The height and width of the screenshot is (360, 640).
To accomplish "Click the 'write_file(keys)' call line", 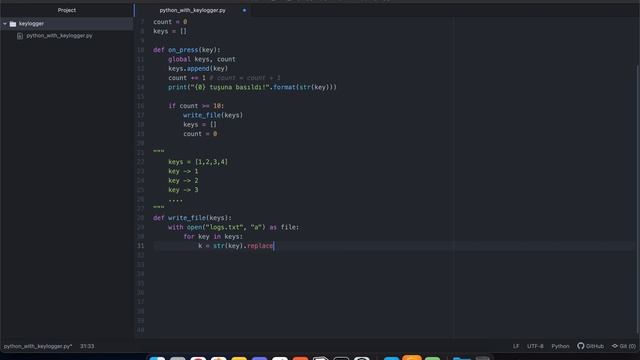I will pos(213,115).
